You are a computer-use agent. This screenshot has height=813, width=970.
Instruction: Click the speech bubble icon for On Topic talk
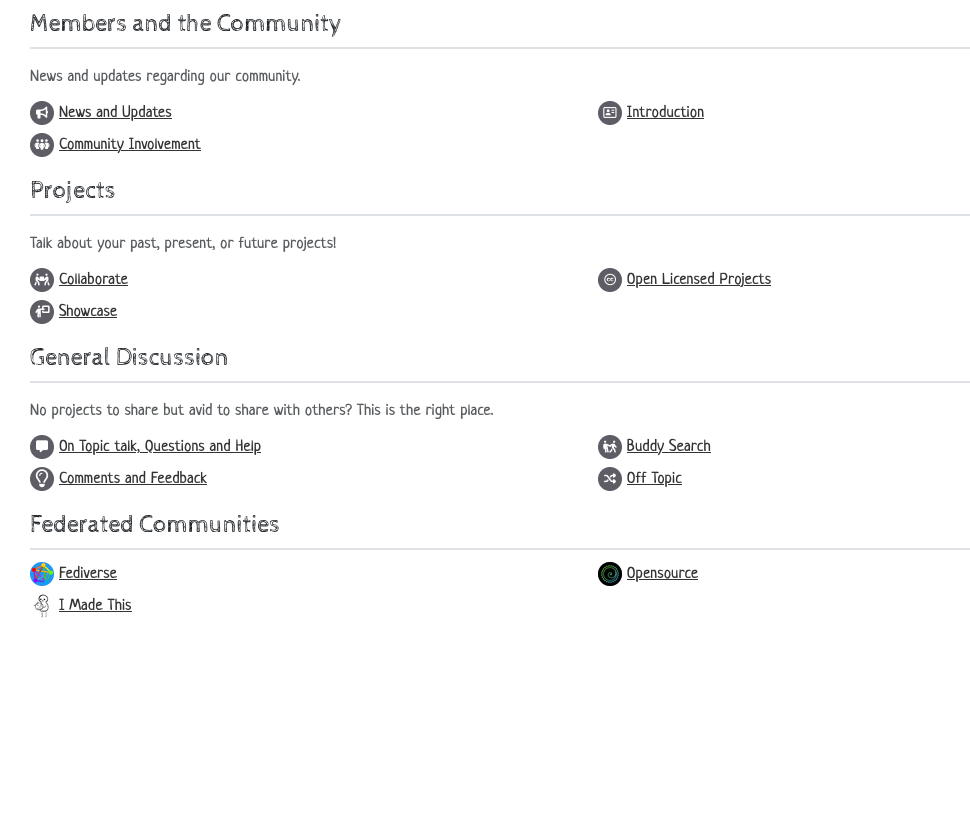[x=41, y=446]
